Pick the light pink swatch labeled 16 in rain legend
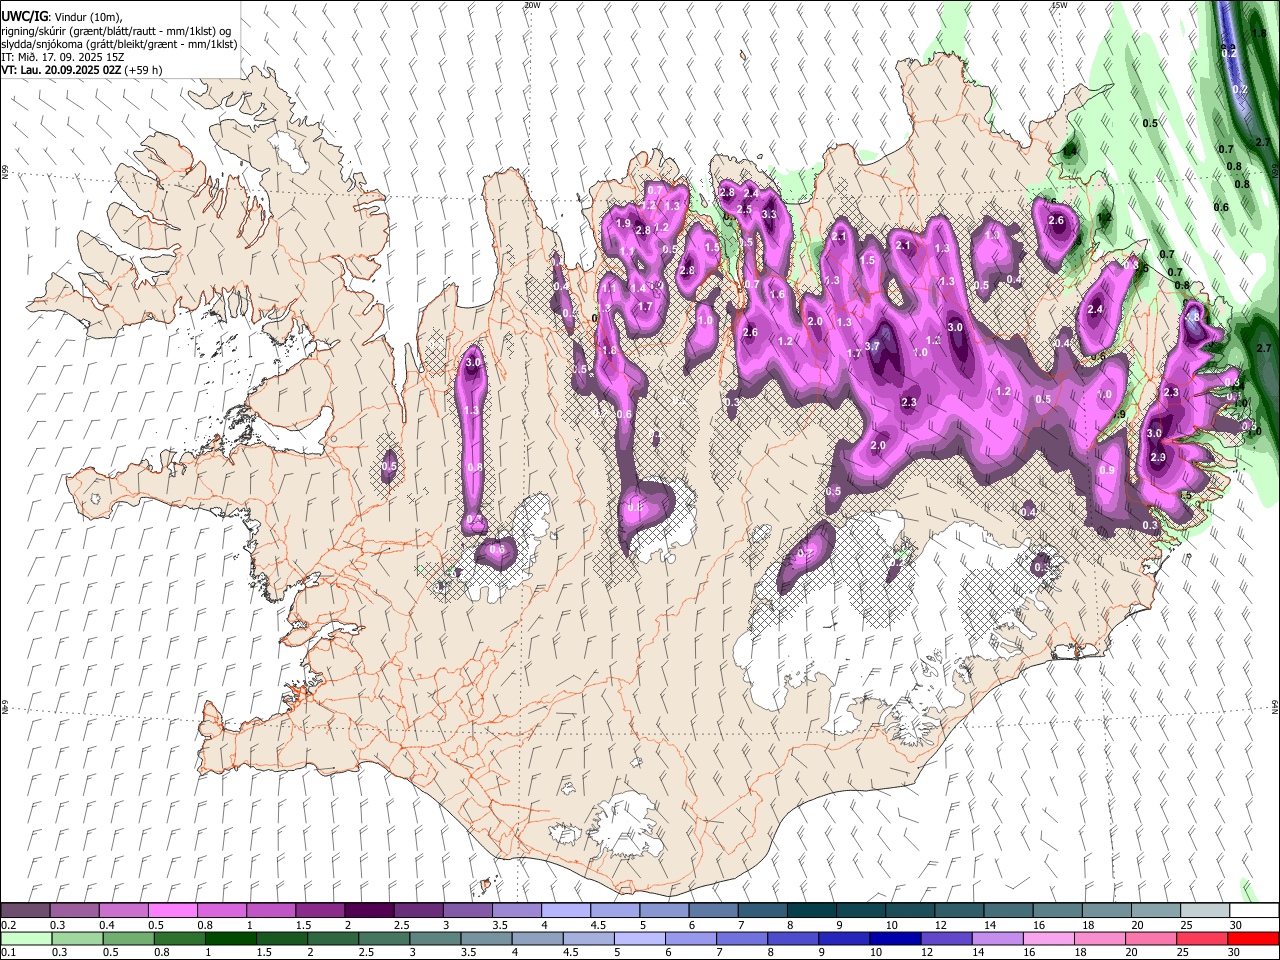The width and height of the screenshot is (1280, 960). click(x=1048, y=938)
